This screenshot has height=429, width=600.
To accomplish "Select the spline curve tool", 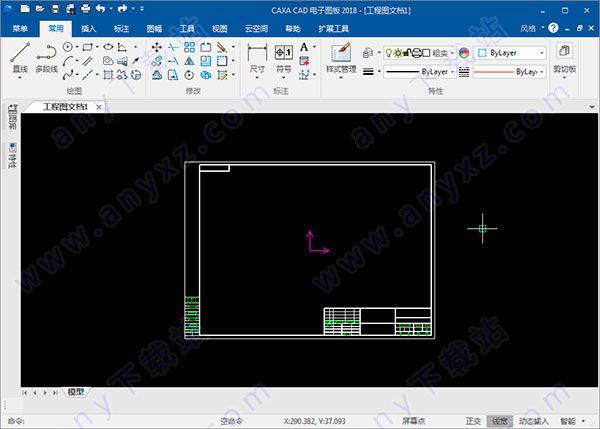I will (x=68, y=75).
